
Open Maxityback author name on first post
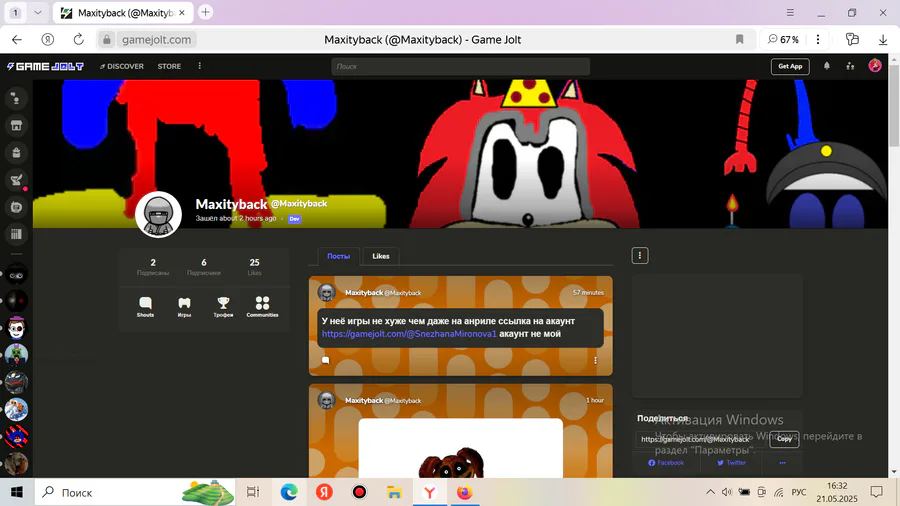pos(364,293)
